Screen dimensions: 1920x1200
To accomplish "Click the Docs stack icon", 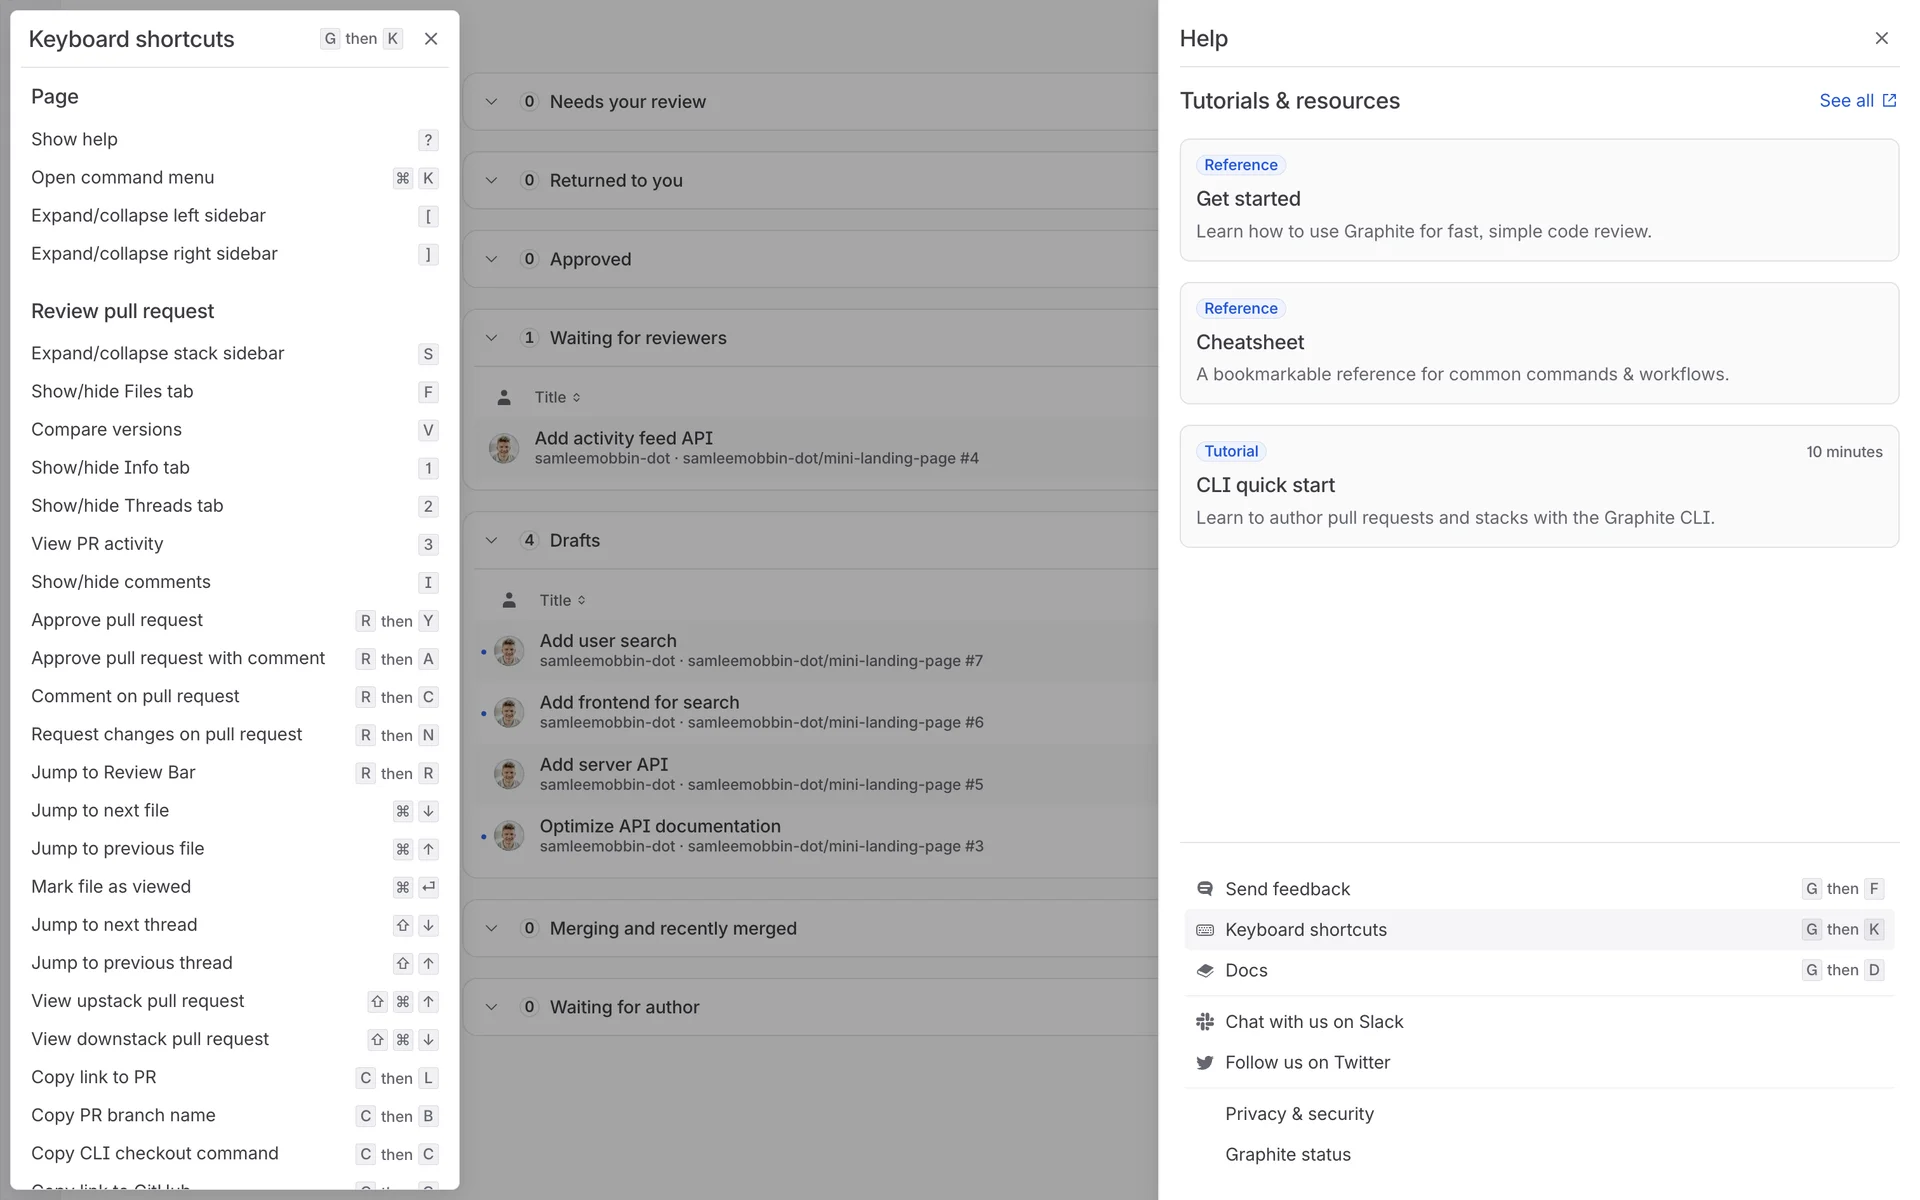I will point(1205,970).
